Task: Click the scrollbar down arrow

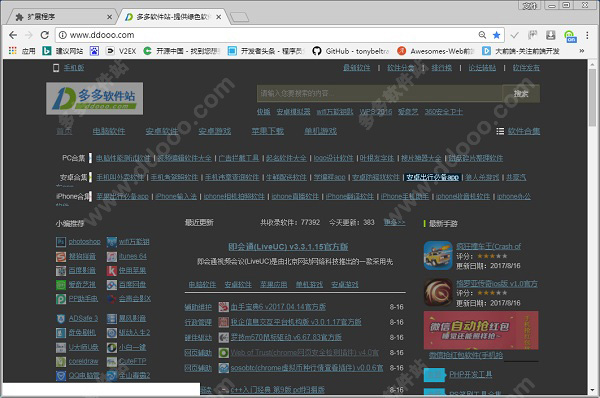Action: 592,390
